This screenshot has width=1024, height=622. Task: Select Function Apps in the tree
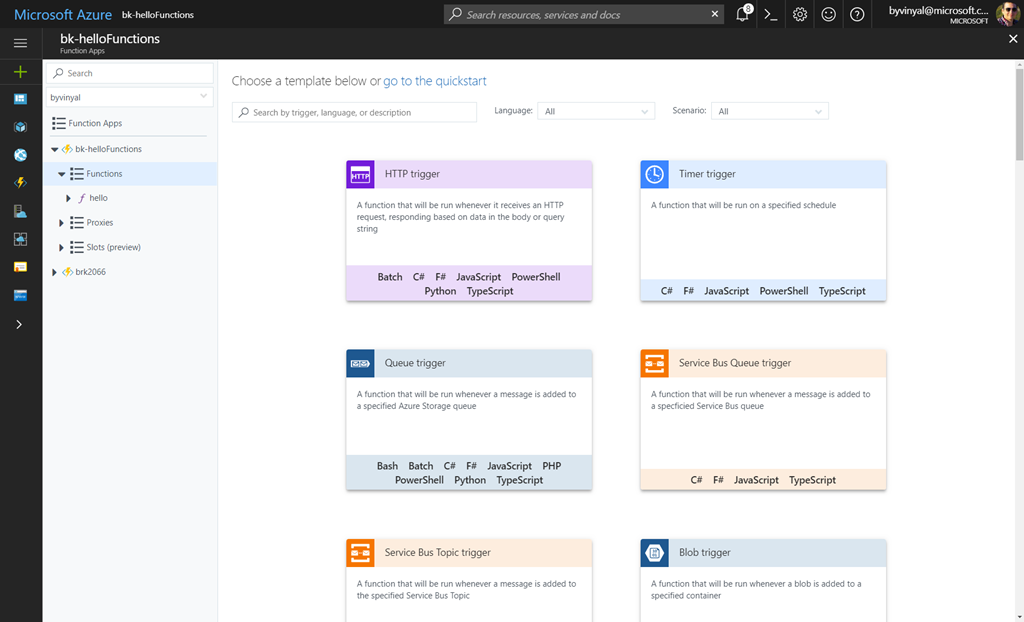[95, 123]
